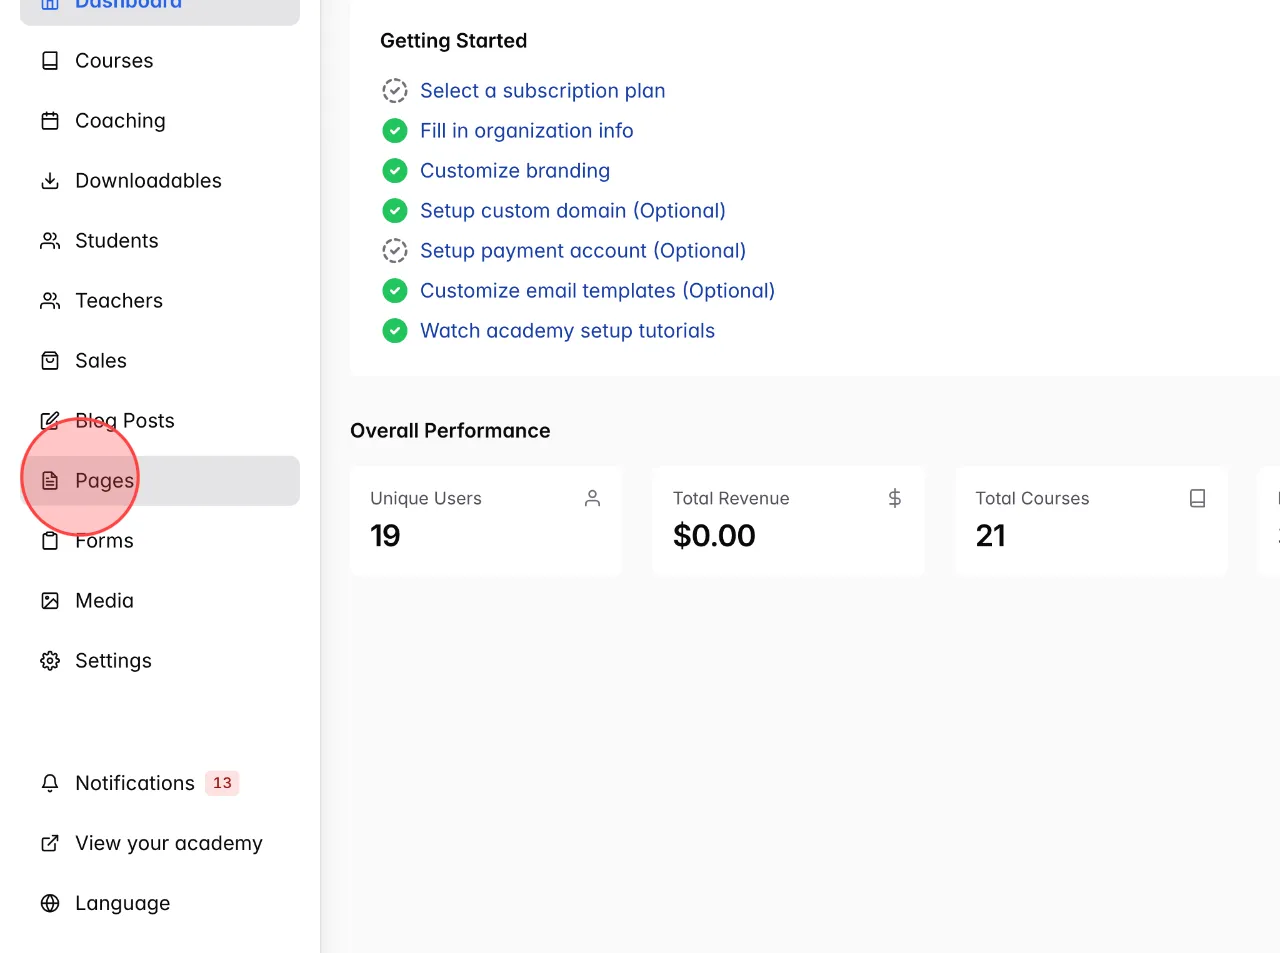Click the Settings gear icon
Viewport: 1280px width, 953px height.
point(50,661)
